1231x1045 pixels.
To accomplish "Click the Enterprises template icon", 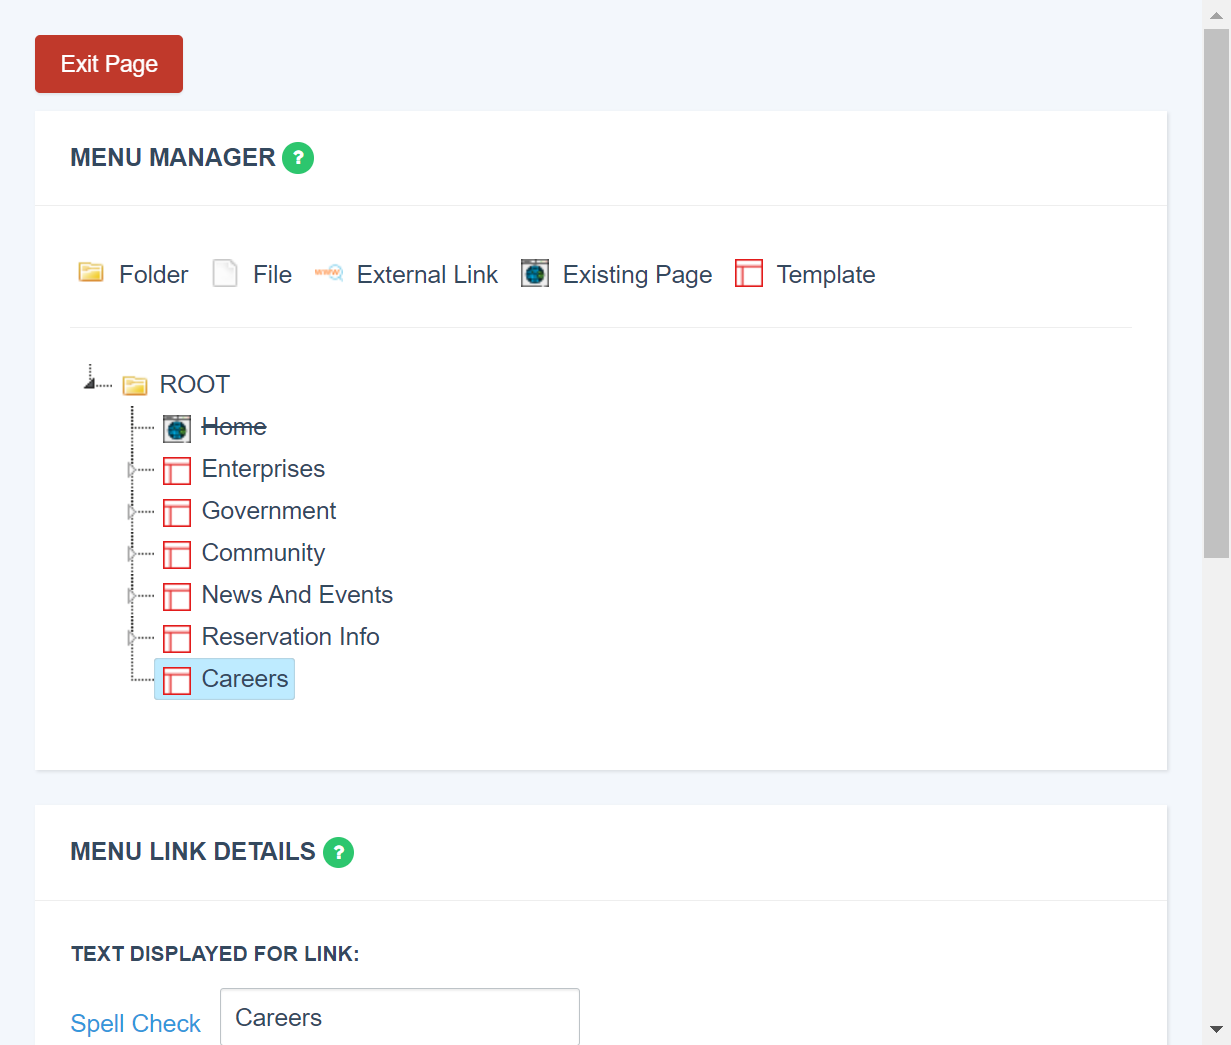I will pos(177,470).
